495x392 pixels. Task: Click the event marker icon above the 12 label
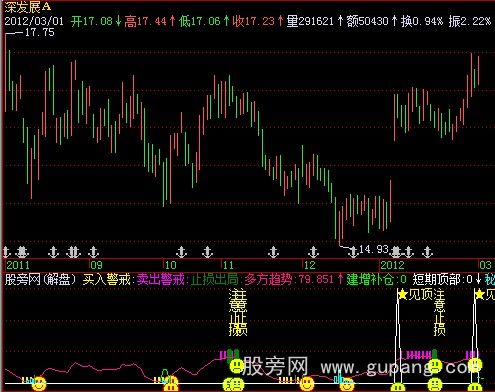pos(313,252)
